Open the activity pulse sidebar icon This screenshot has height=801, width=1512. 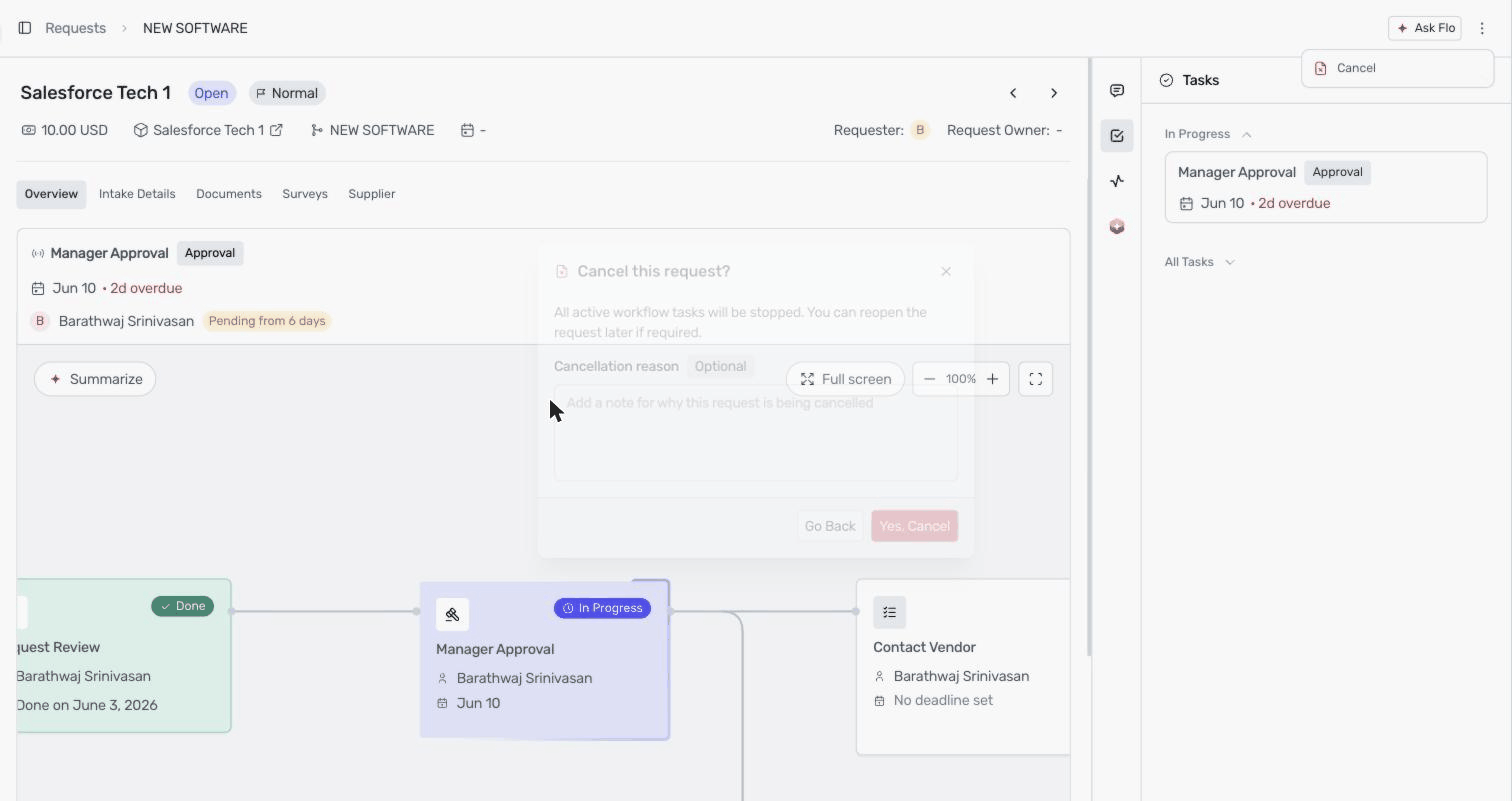tap(1117, 181)
